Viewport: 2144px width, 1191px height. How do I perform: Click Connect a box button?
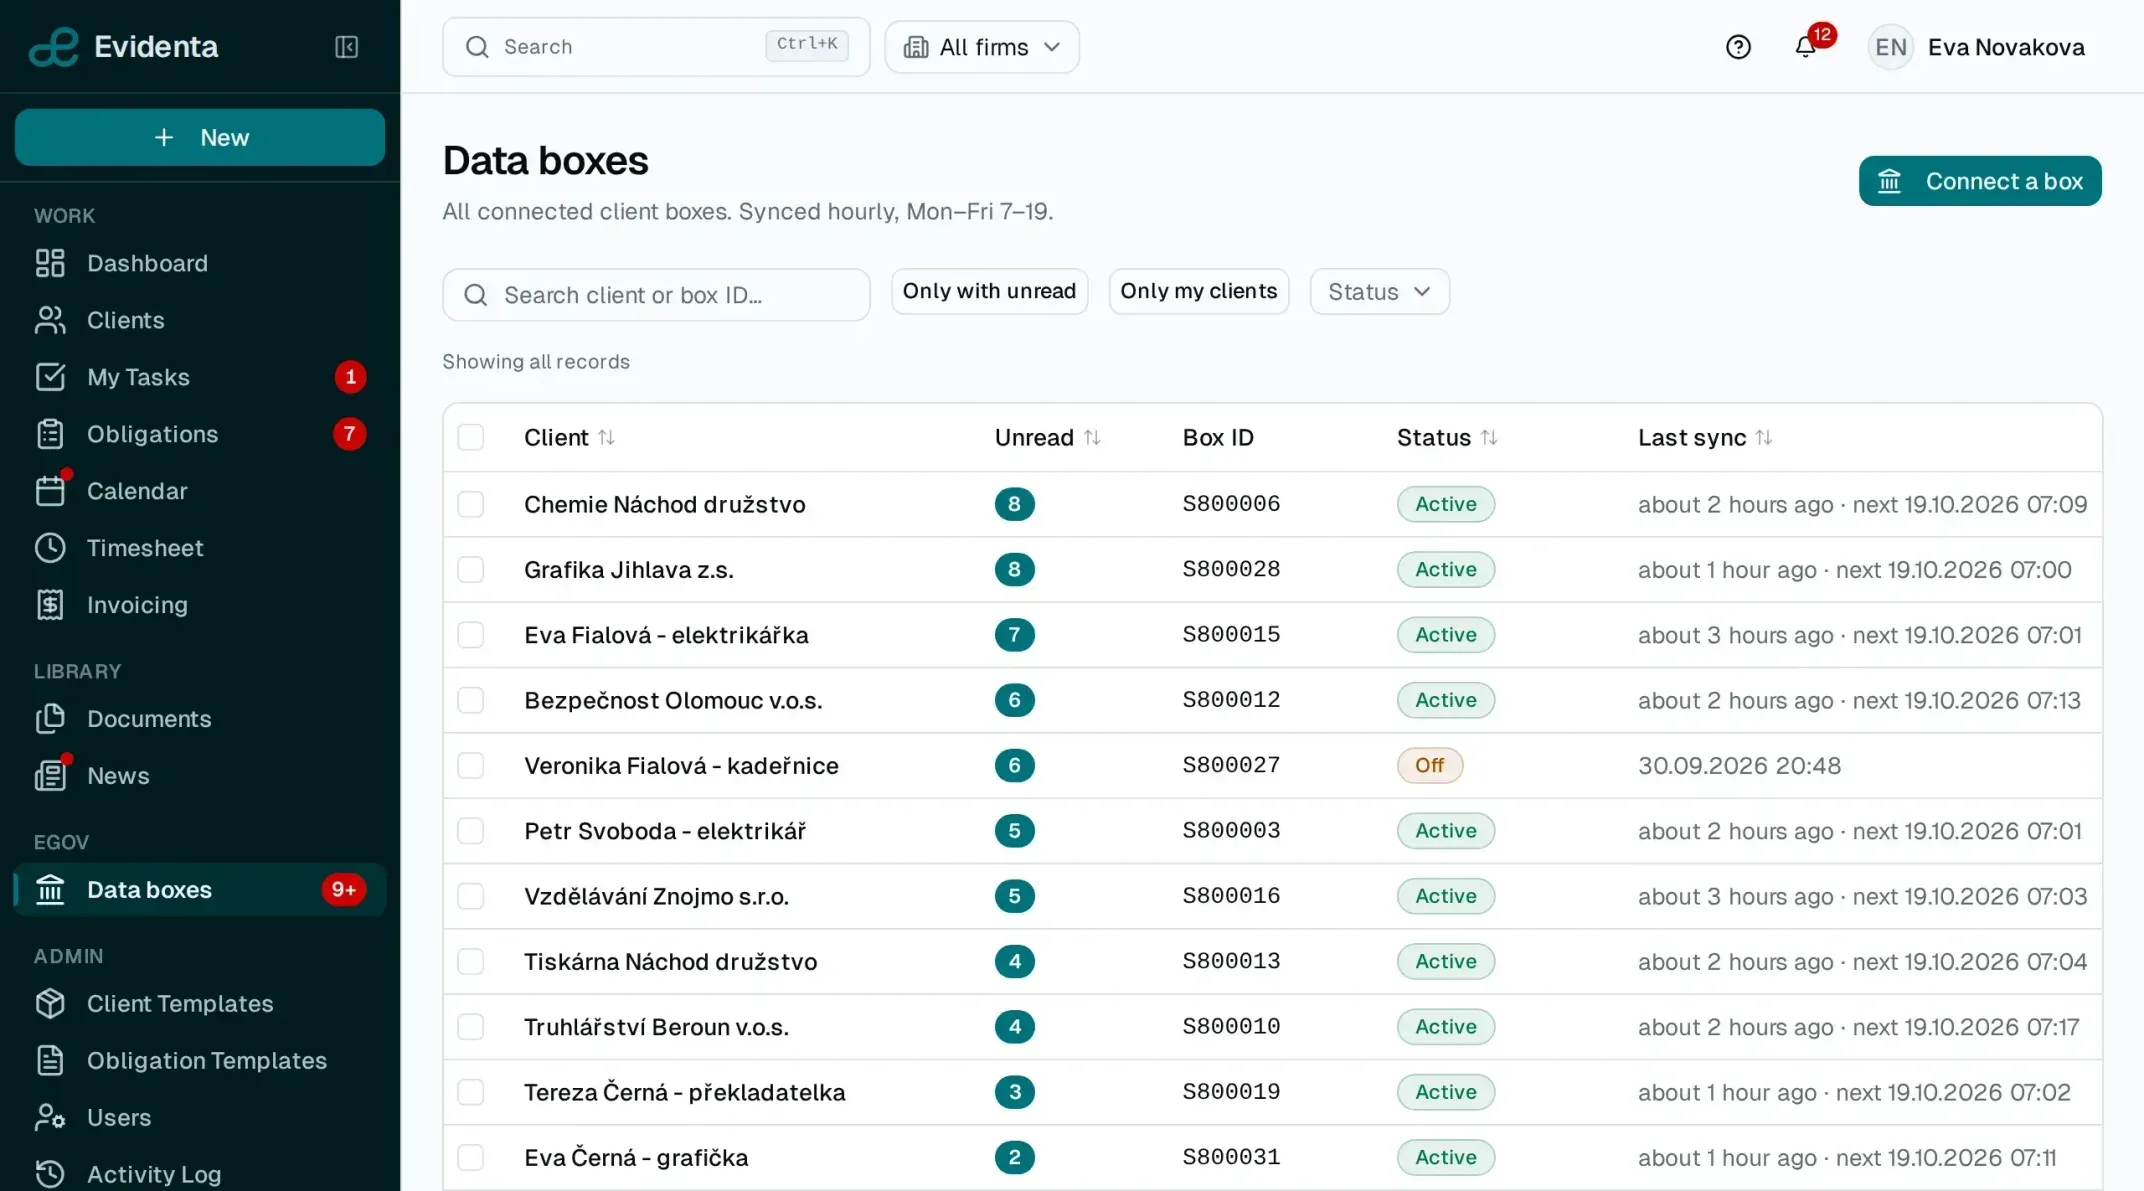pyautogui.click(x=1979, y=181)
